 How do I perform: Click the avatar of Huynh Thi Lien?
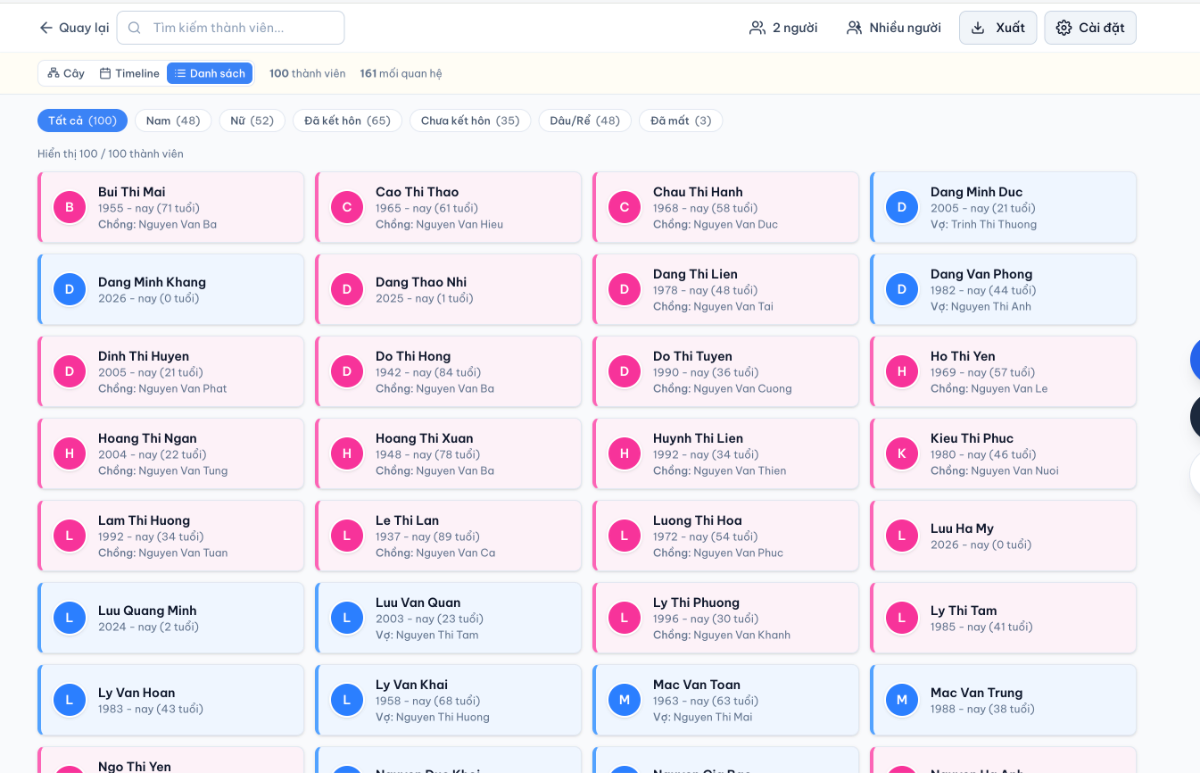click(624, 453)
